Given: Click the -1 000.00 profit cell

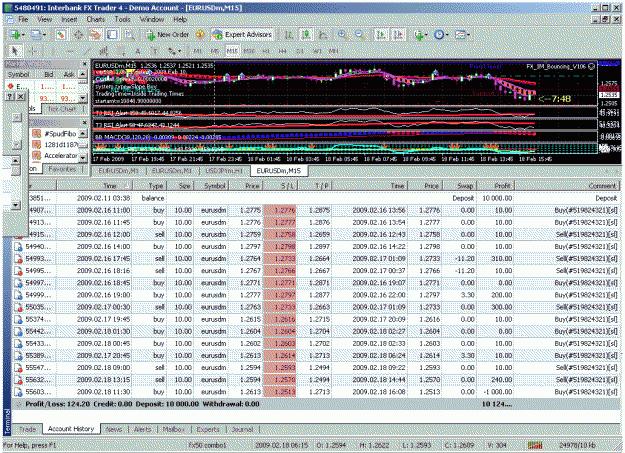Looking at the screenshot, I should point(495,392).
